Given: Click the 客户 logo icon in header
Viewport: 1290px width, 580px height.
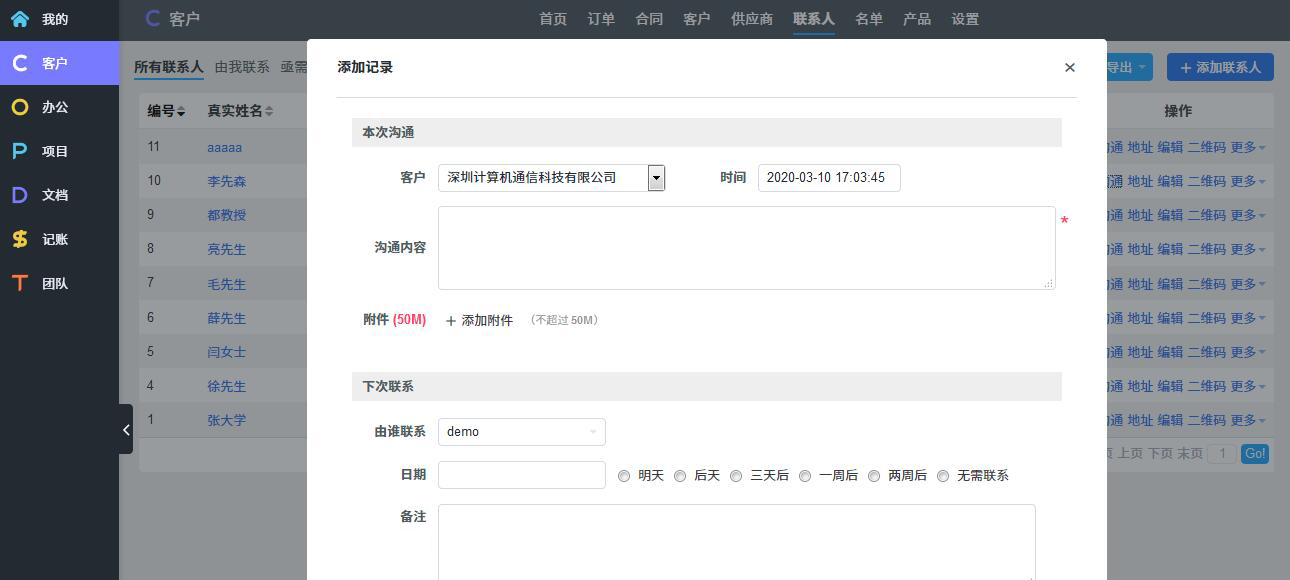Looking at the screenshot, I should point(152,18).
